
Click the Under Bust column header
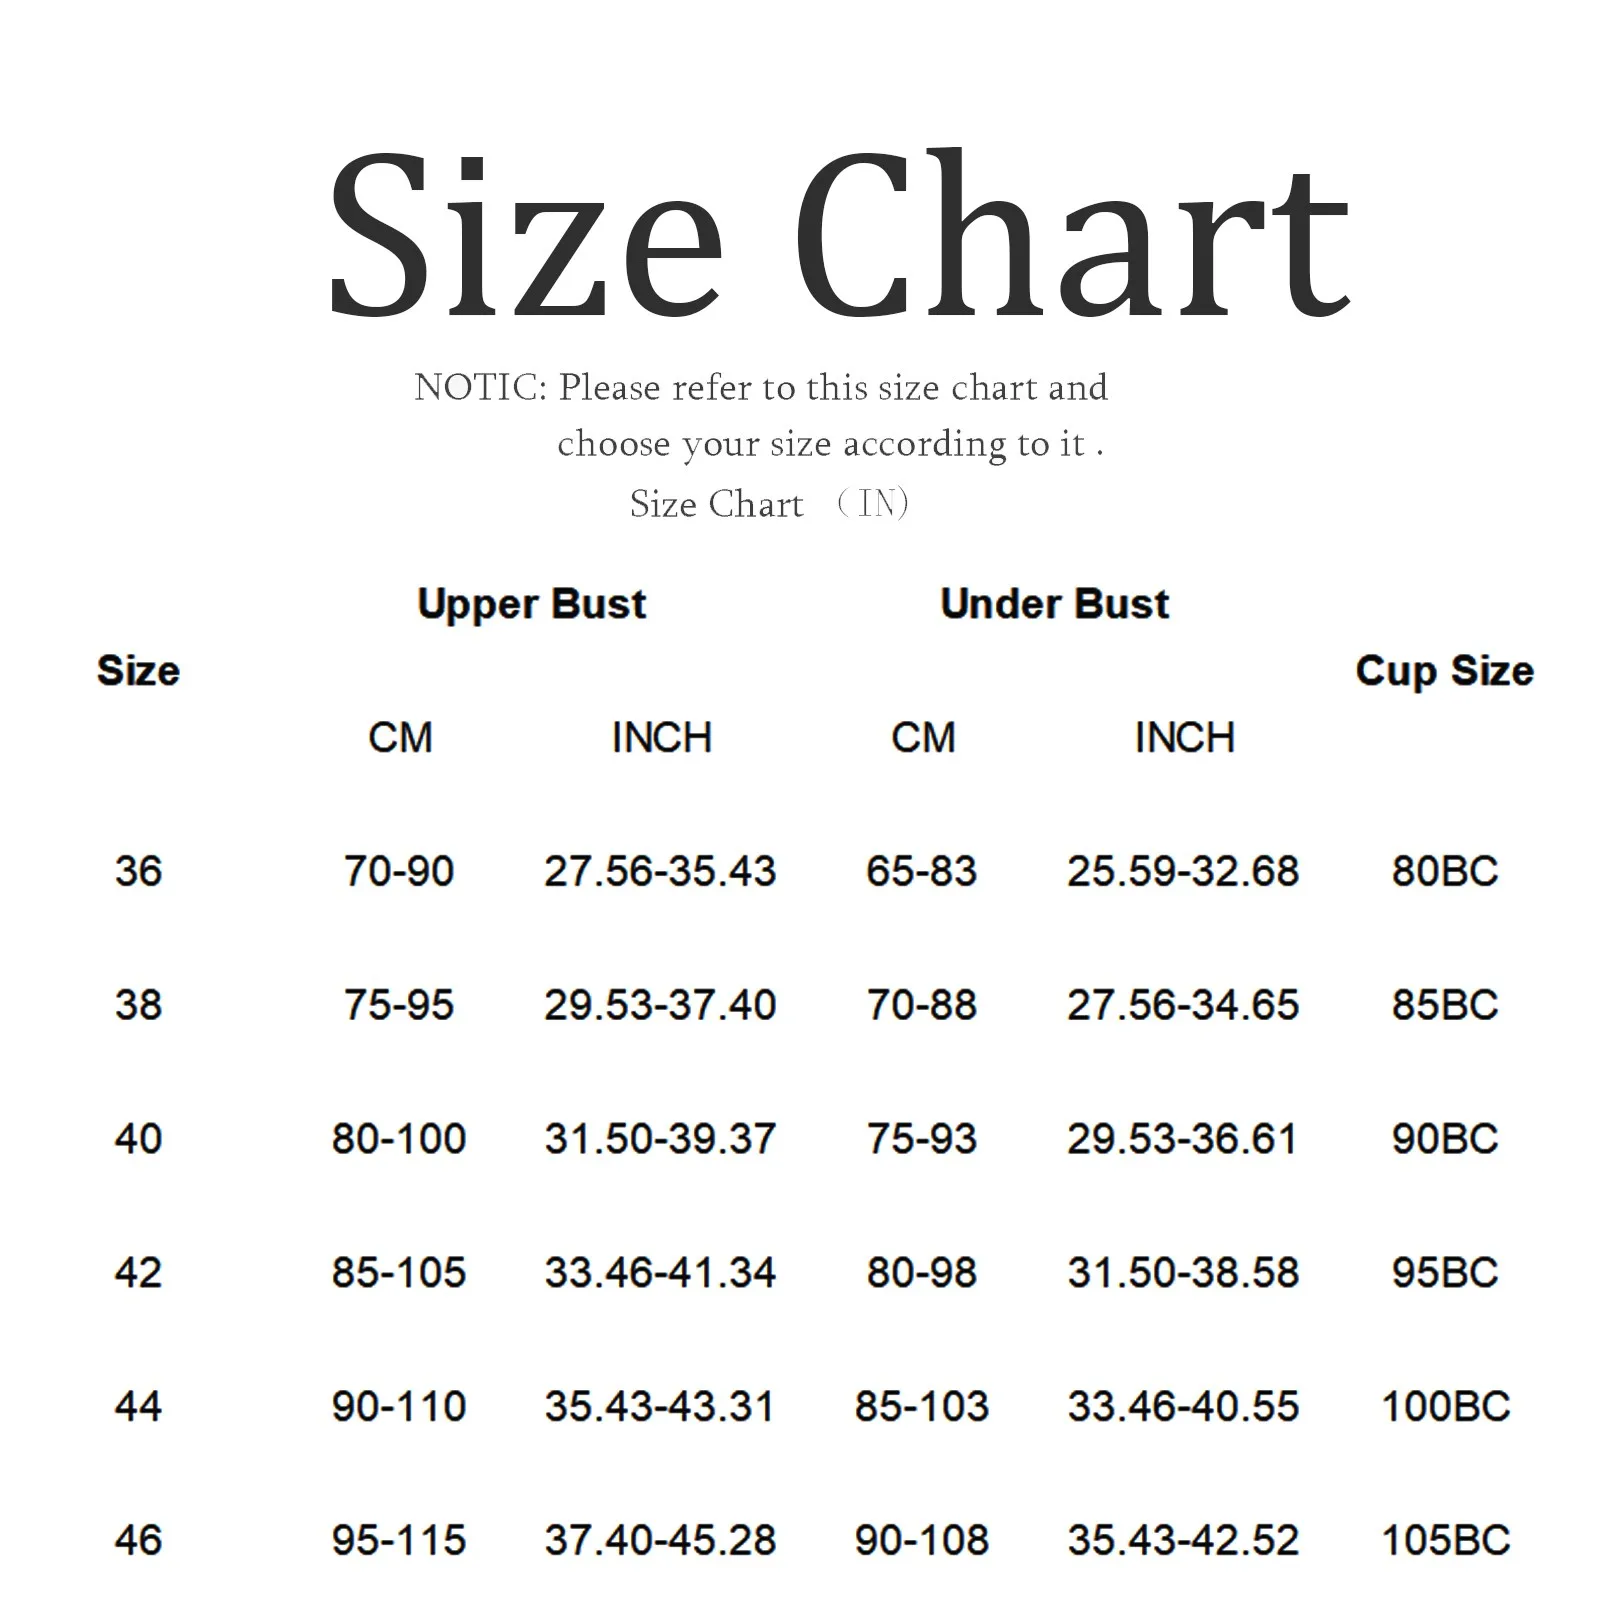1054,604
